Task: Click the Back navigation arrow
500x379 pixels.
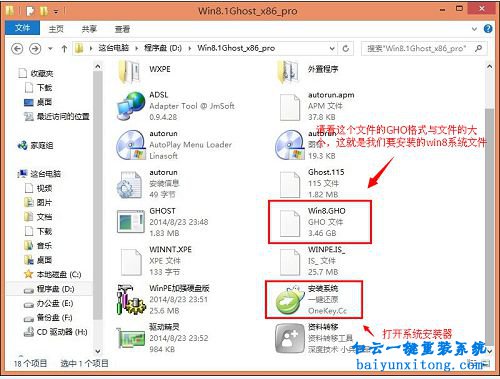Action: [x=17, y=49]
